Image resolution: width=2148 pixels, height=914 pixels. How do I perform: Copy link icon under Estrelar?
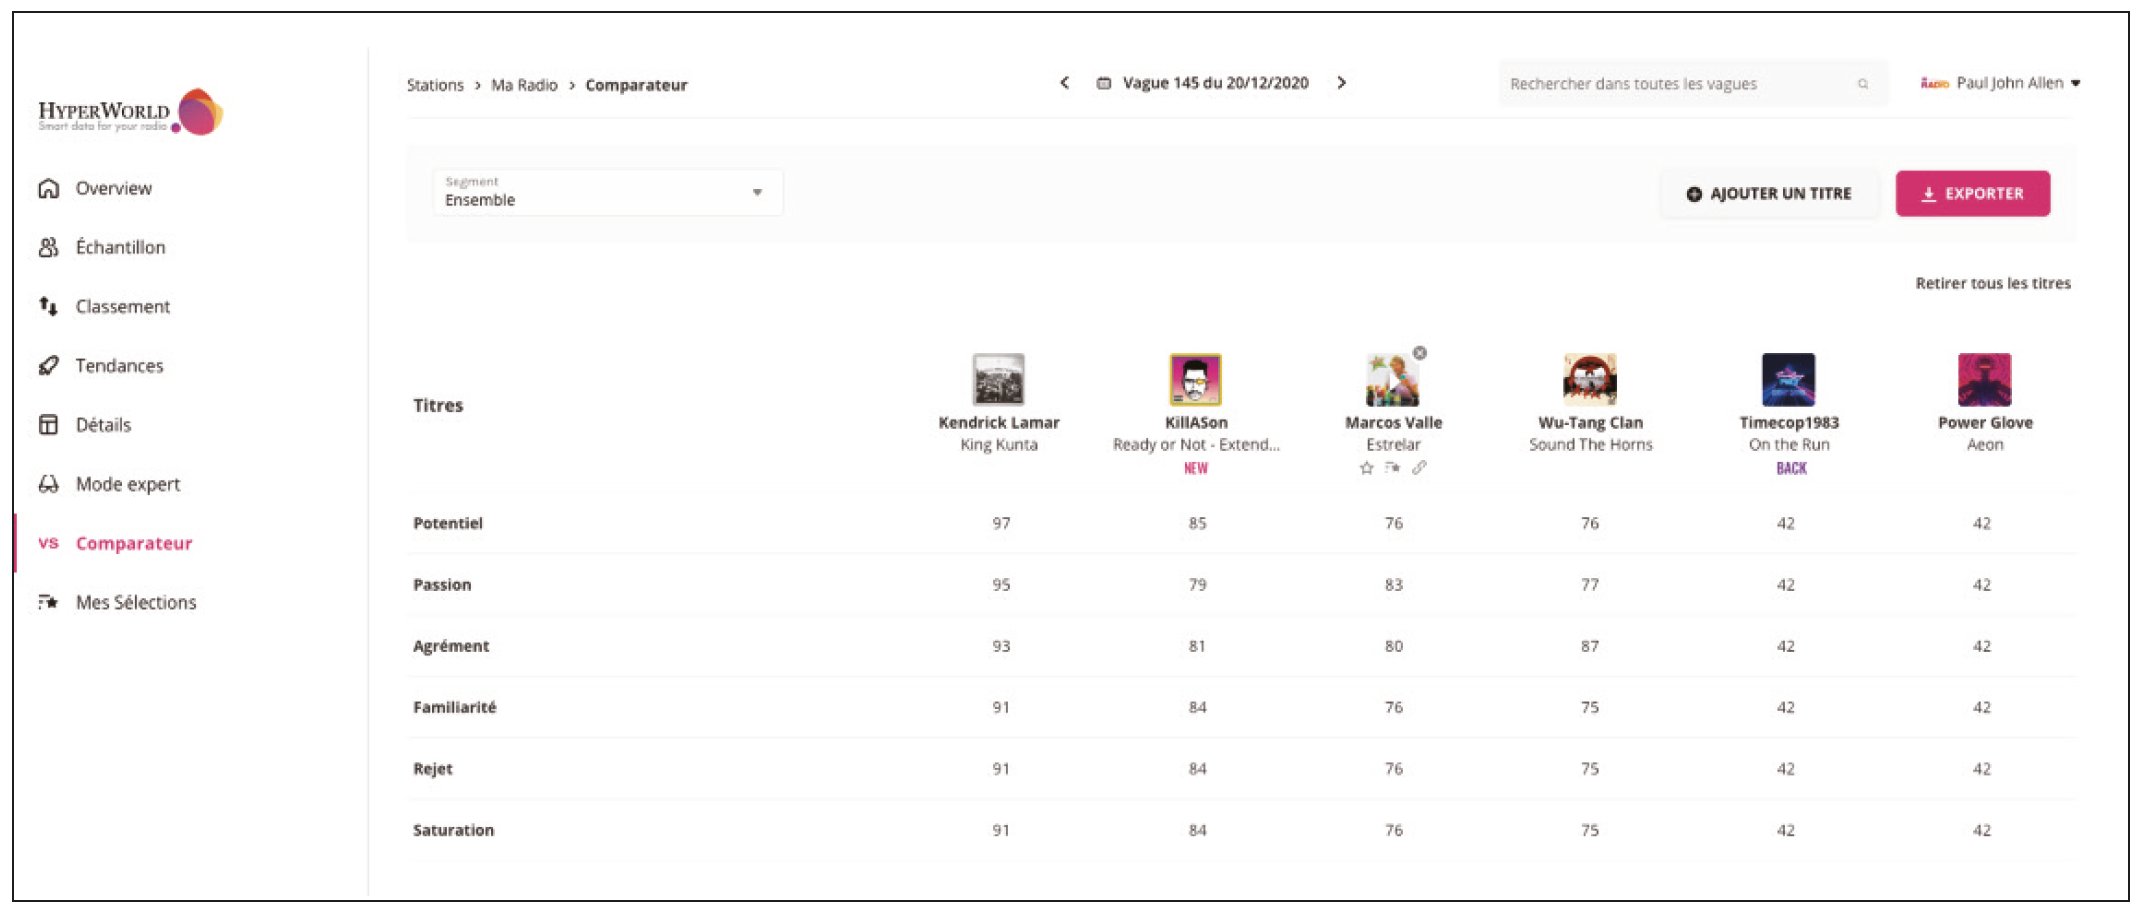click(1419, 468)
